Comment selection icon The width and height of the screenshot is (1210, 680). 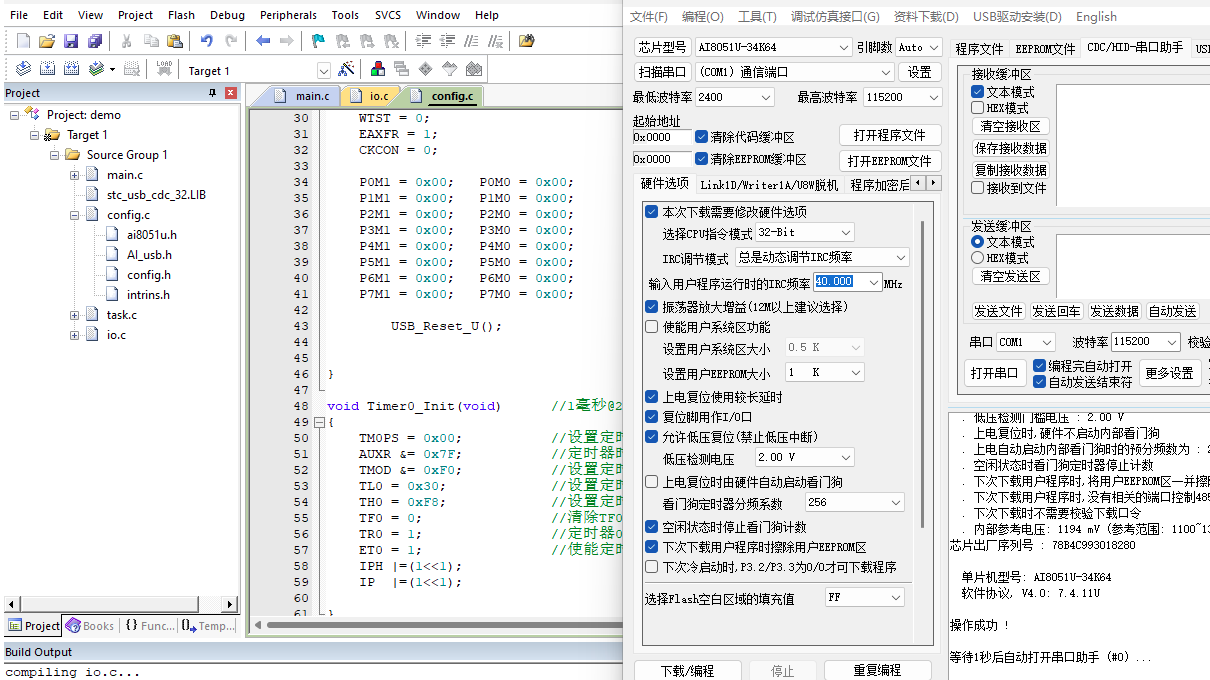[x=471, y=41]
